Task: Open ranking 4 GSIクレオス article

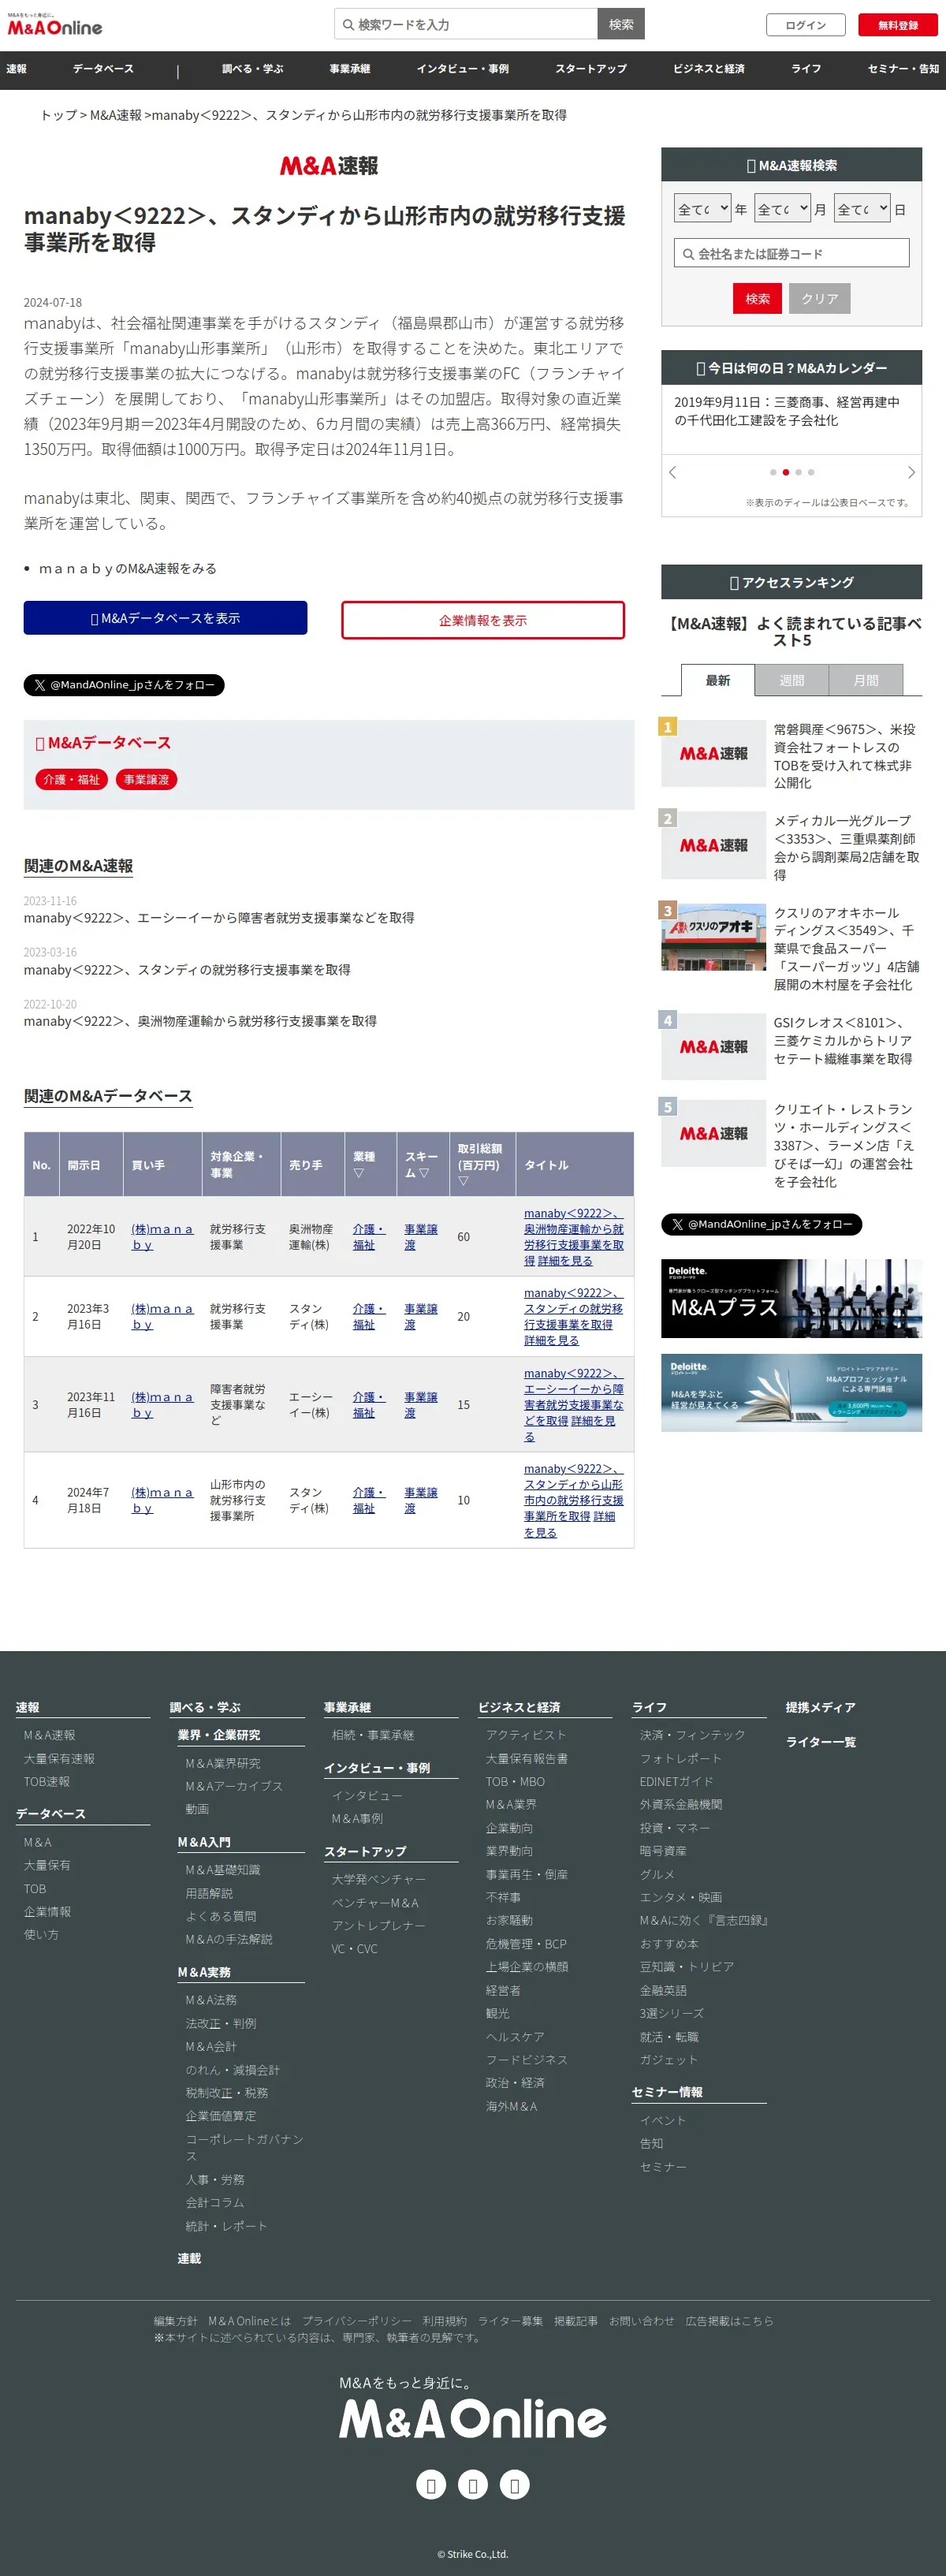Action: click(843, 1040)
